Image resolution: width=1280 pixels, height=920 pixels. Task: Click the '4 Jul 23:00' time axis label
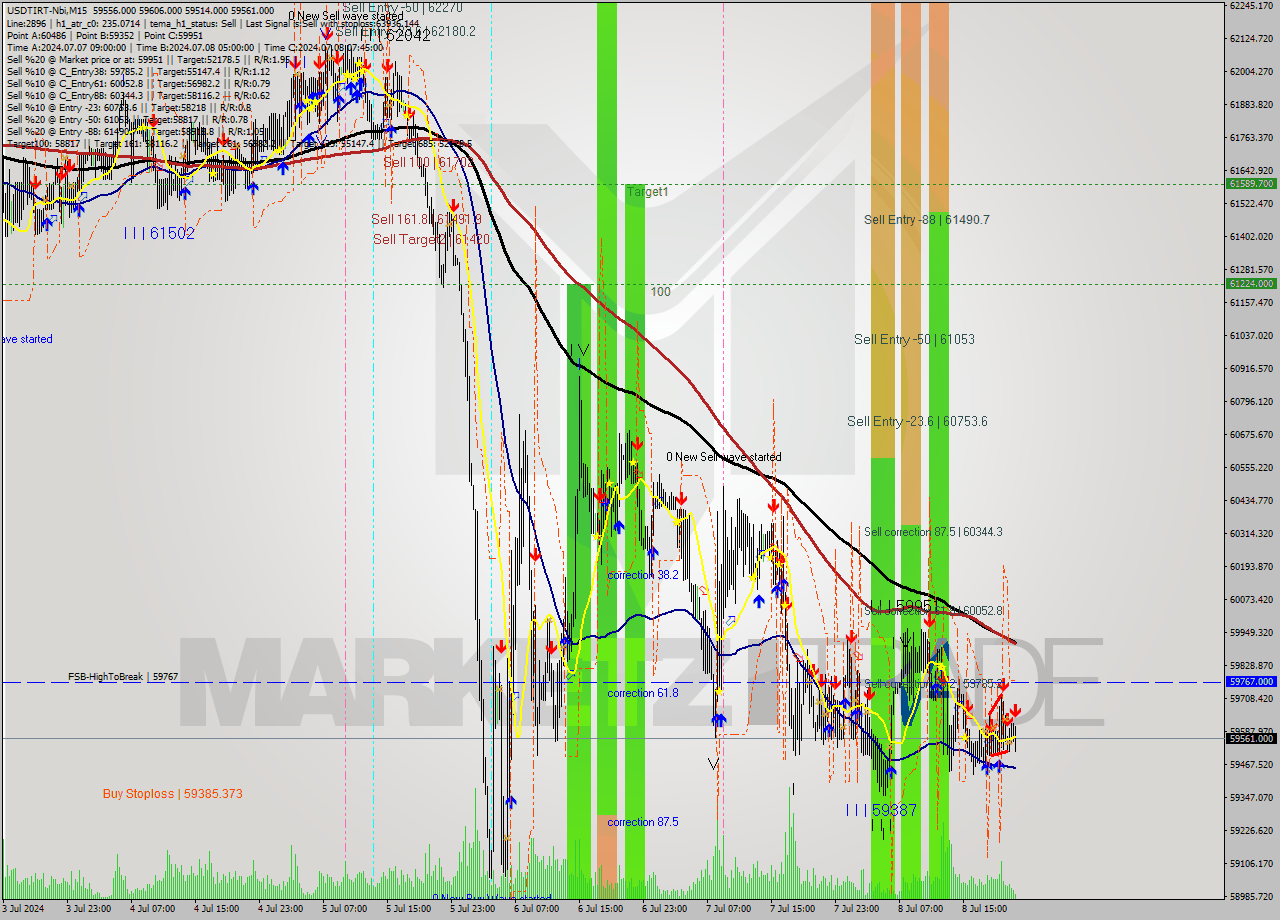pyautogui.click(x=283, y=909)
